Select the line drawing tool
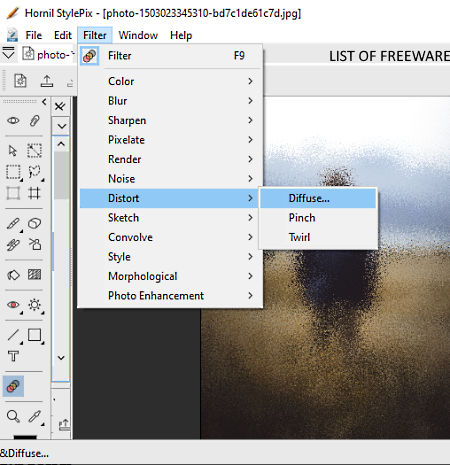This screenshot has width=450, height=465. [13, 335]
